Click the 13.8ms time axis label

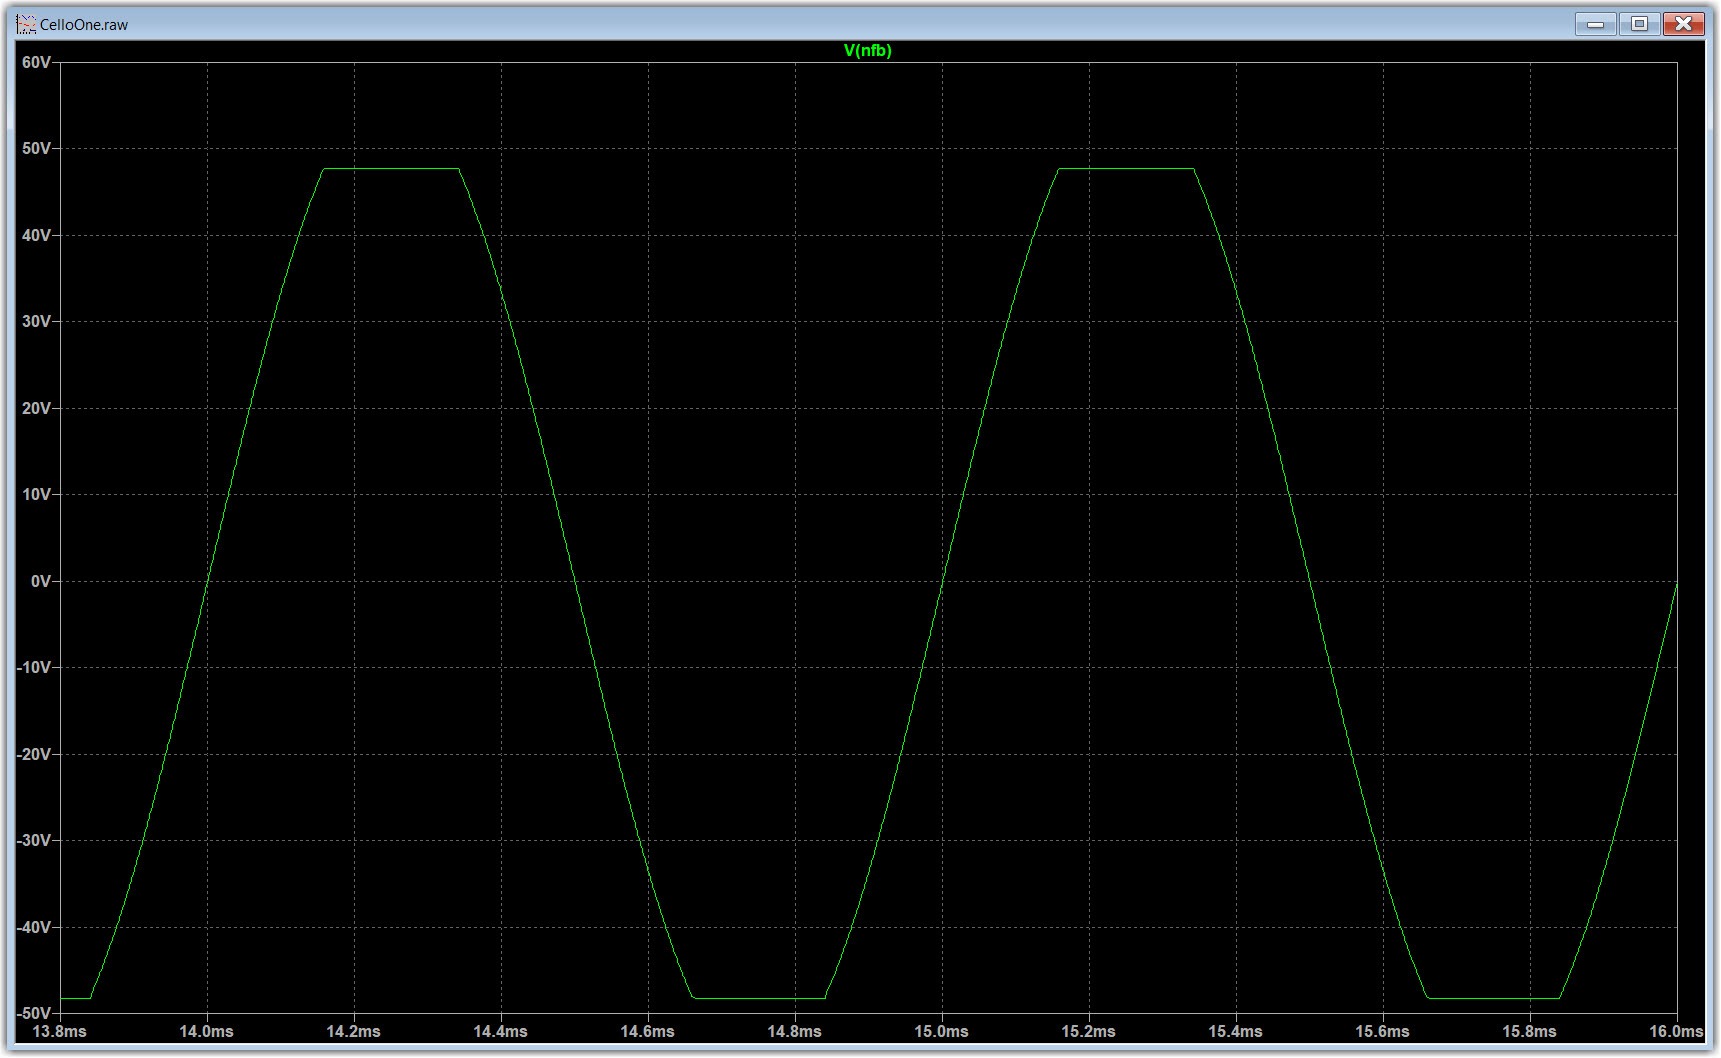pyautogui.click(x=60, y=1032)
